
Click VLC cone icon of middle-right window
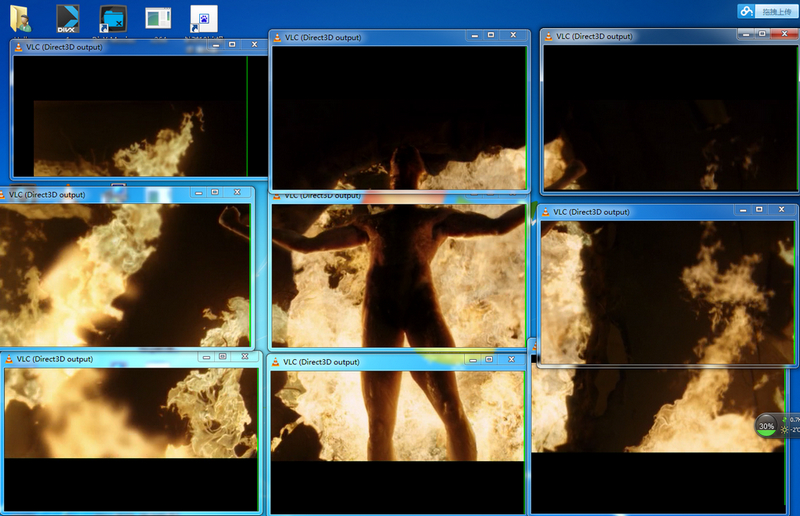tap(545, 212)
